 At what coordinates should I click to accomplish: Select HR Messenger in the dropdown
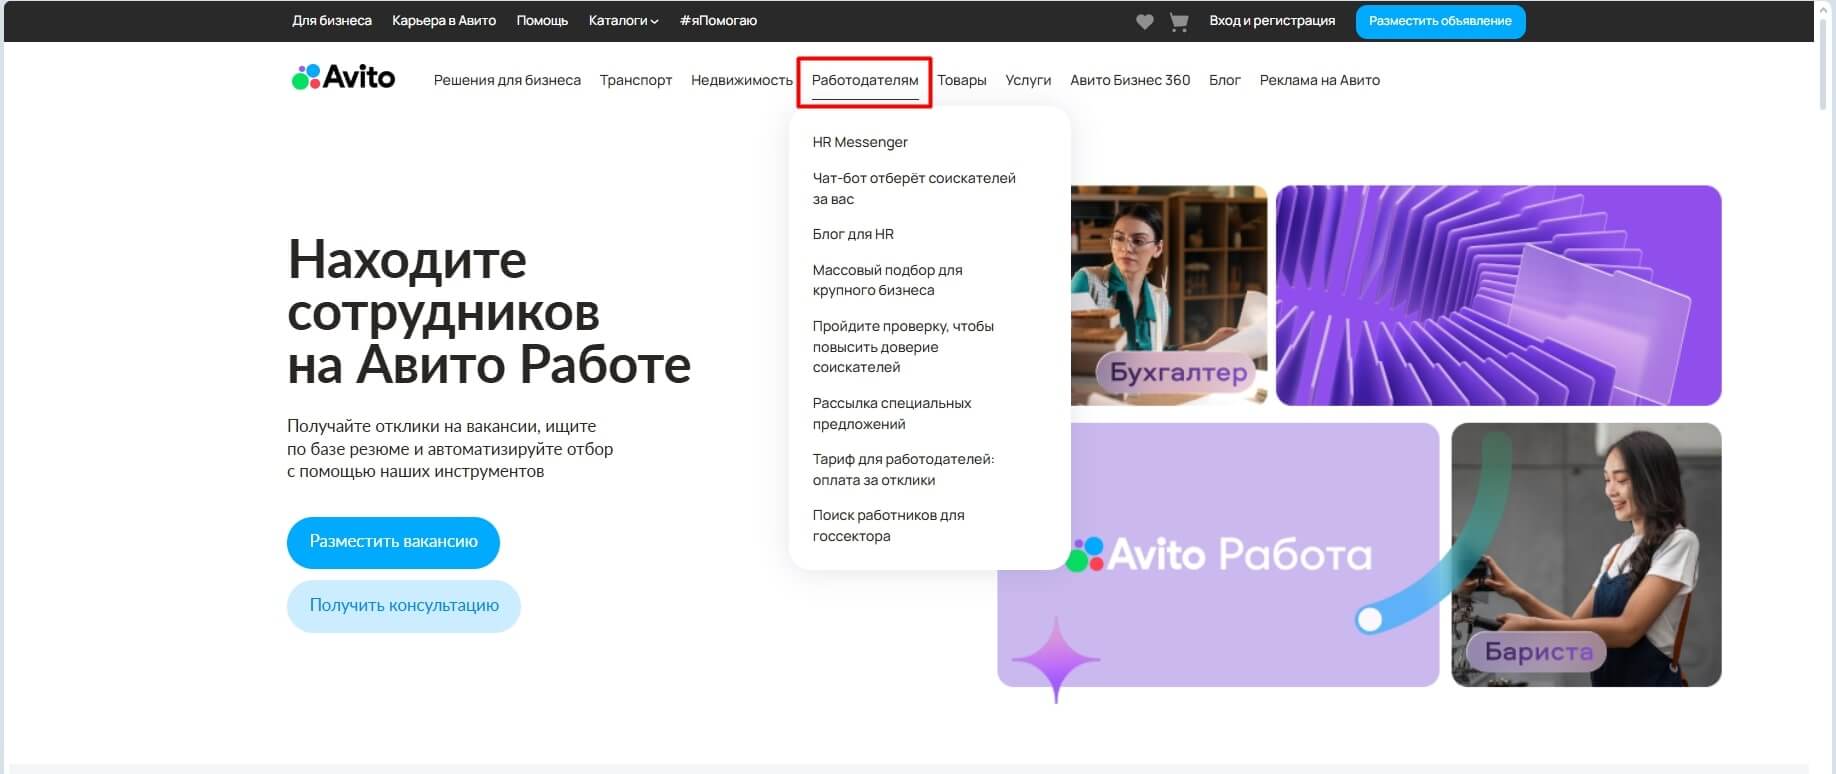click(x=860, y=142)
